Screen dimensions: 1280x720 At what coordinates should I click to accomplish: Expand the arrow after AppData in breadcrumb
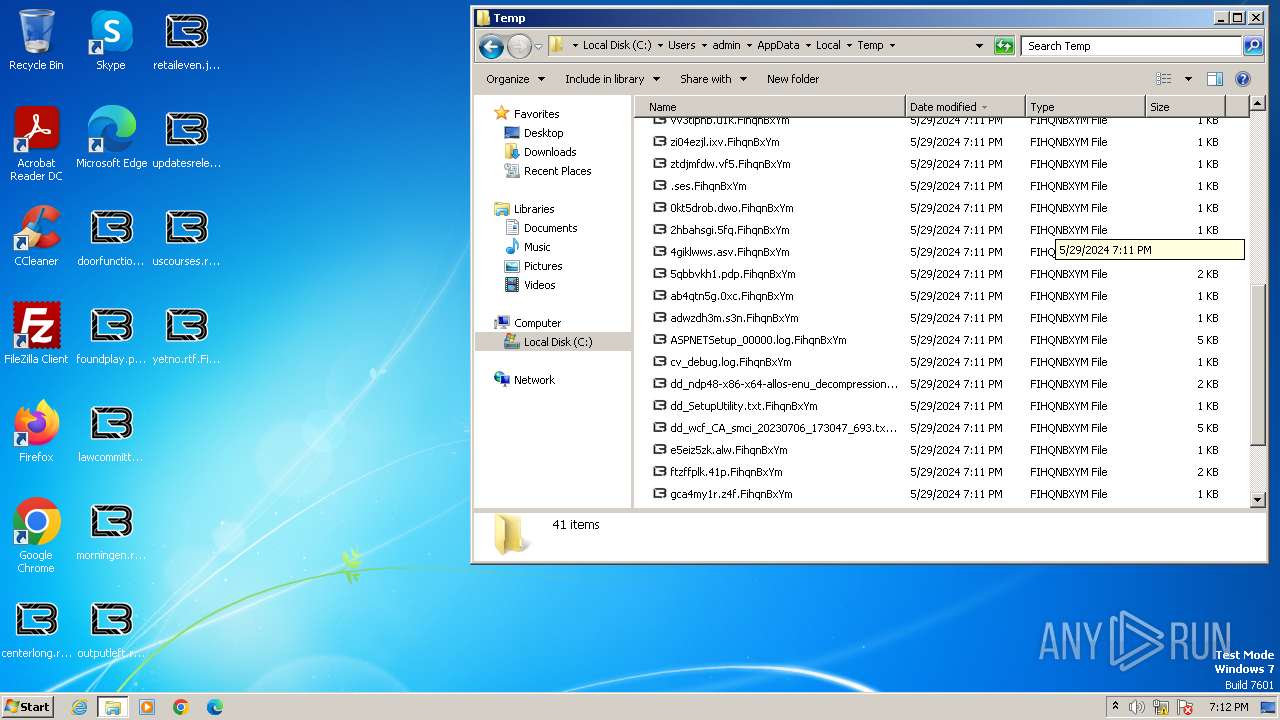coord(808,46)
